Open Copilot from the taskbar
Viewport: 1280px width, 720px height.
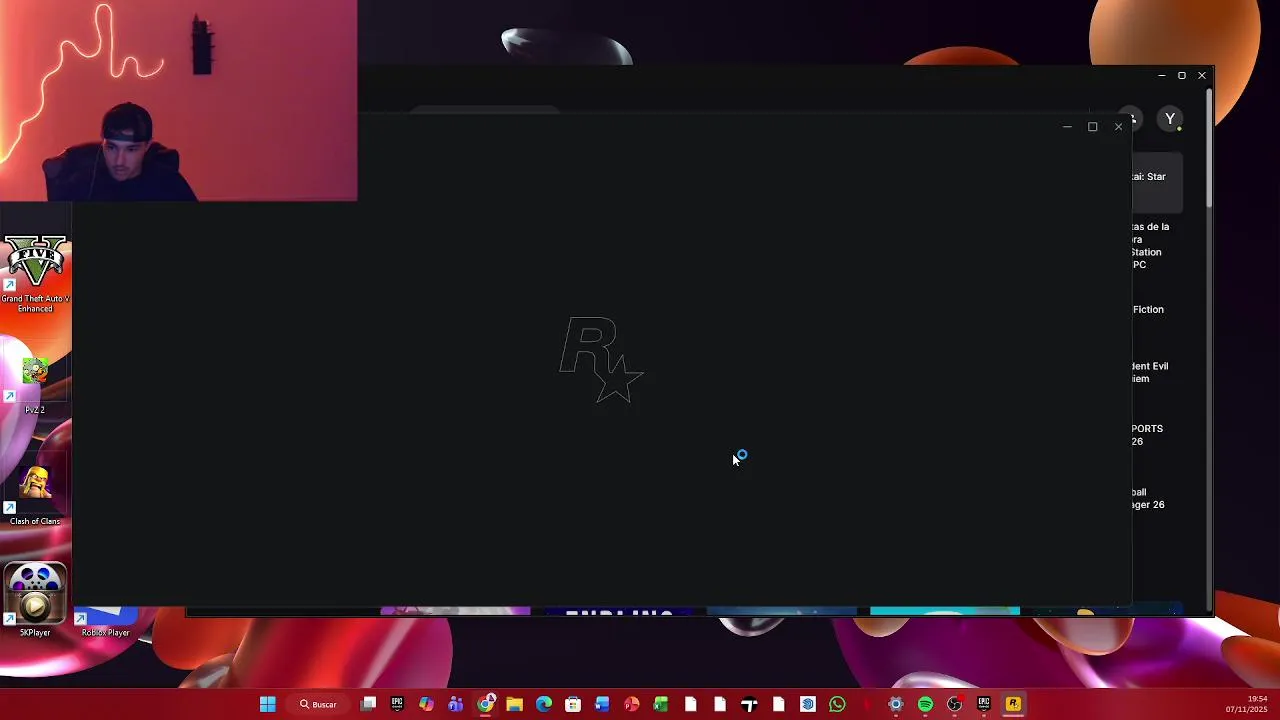click(427, 704)
